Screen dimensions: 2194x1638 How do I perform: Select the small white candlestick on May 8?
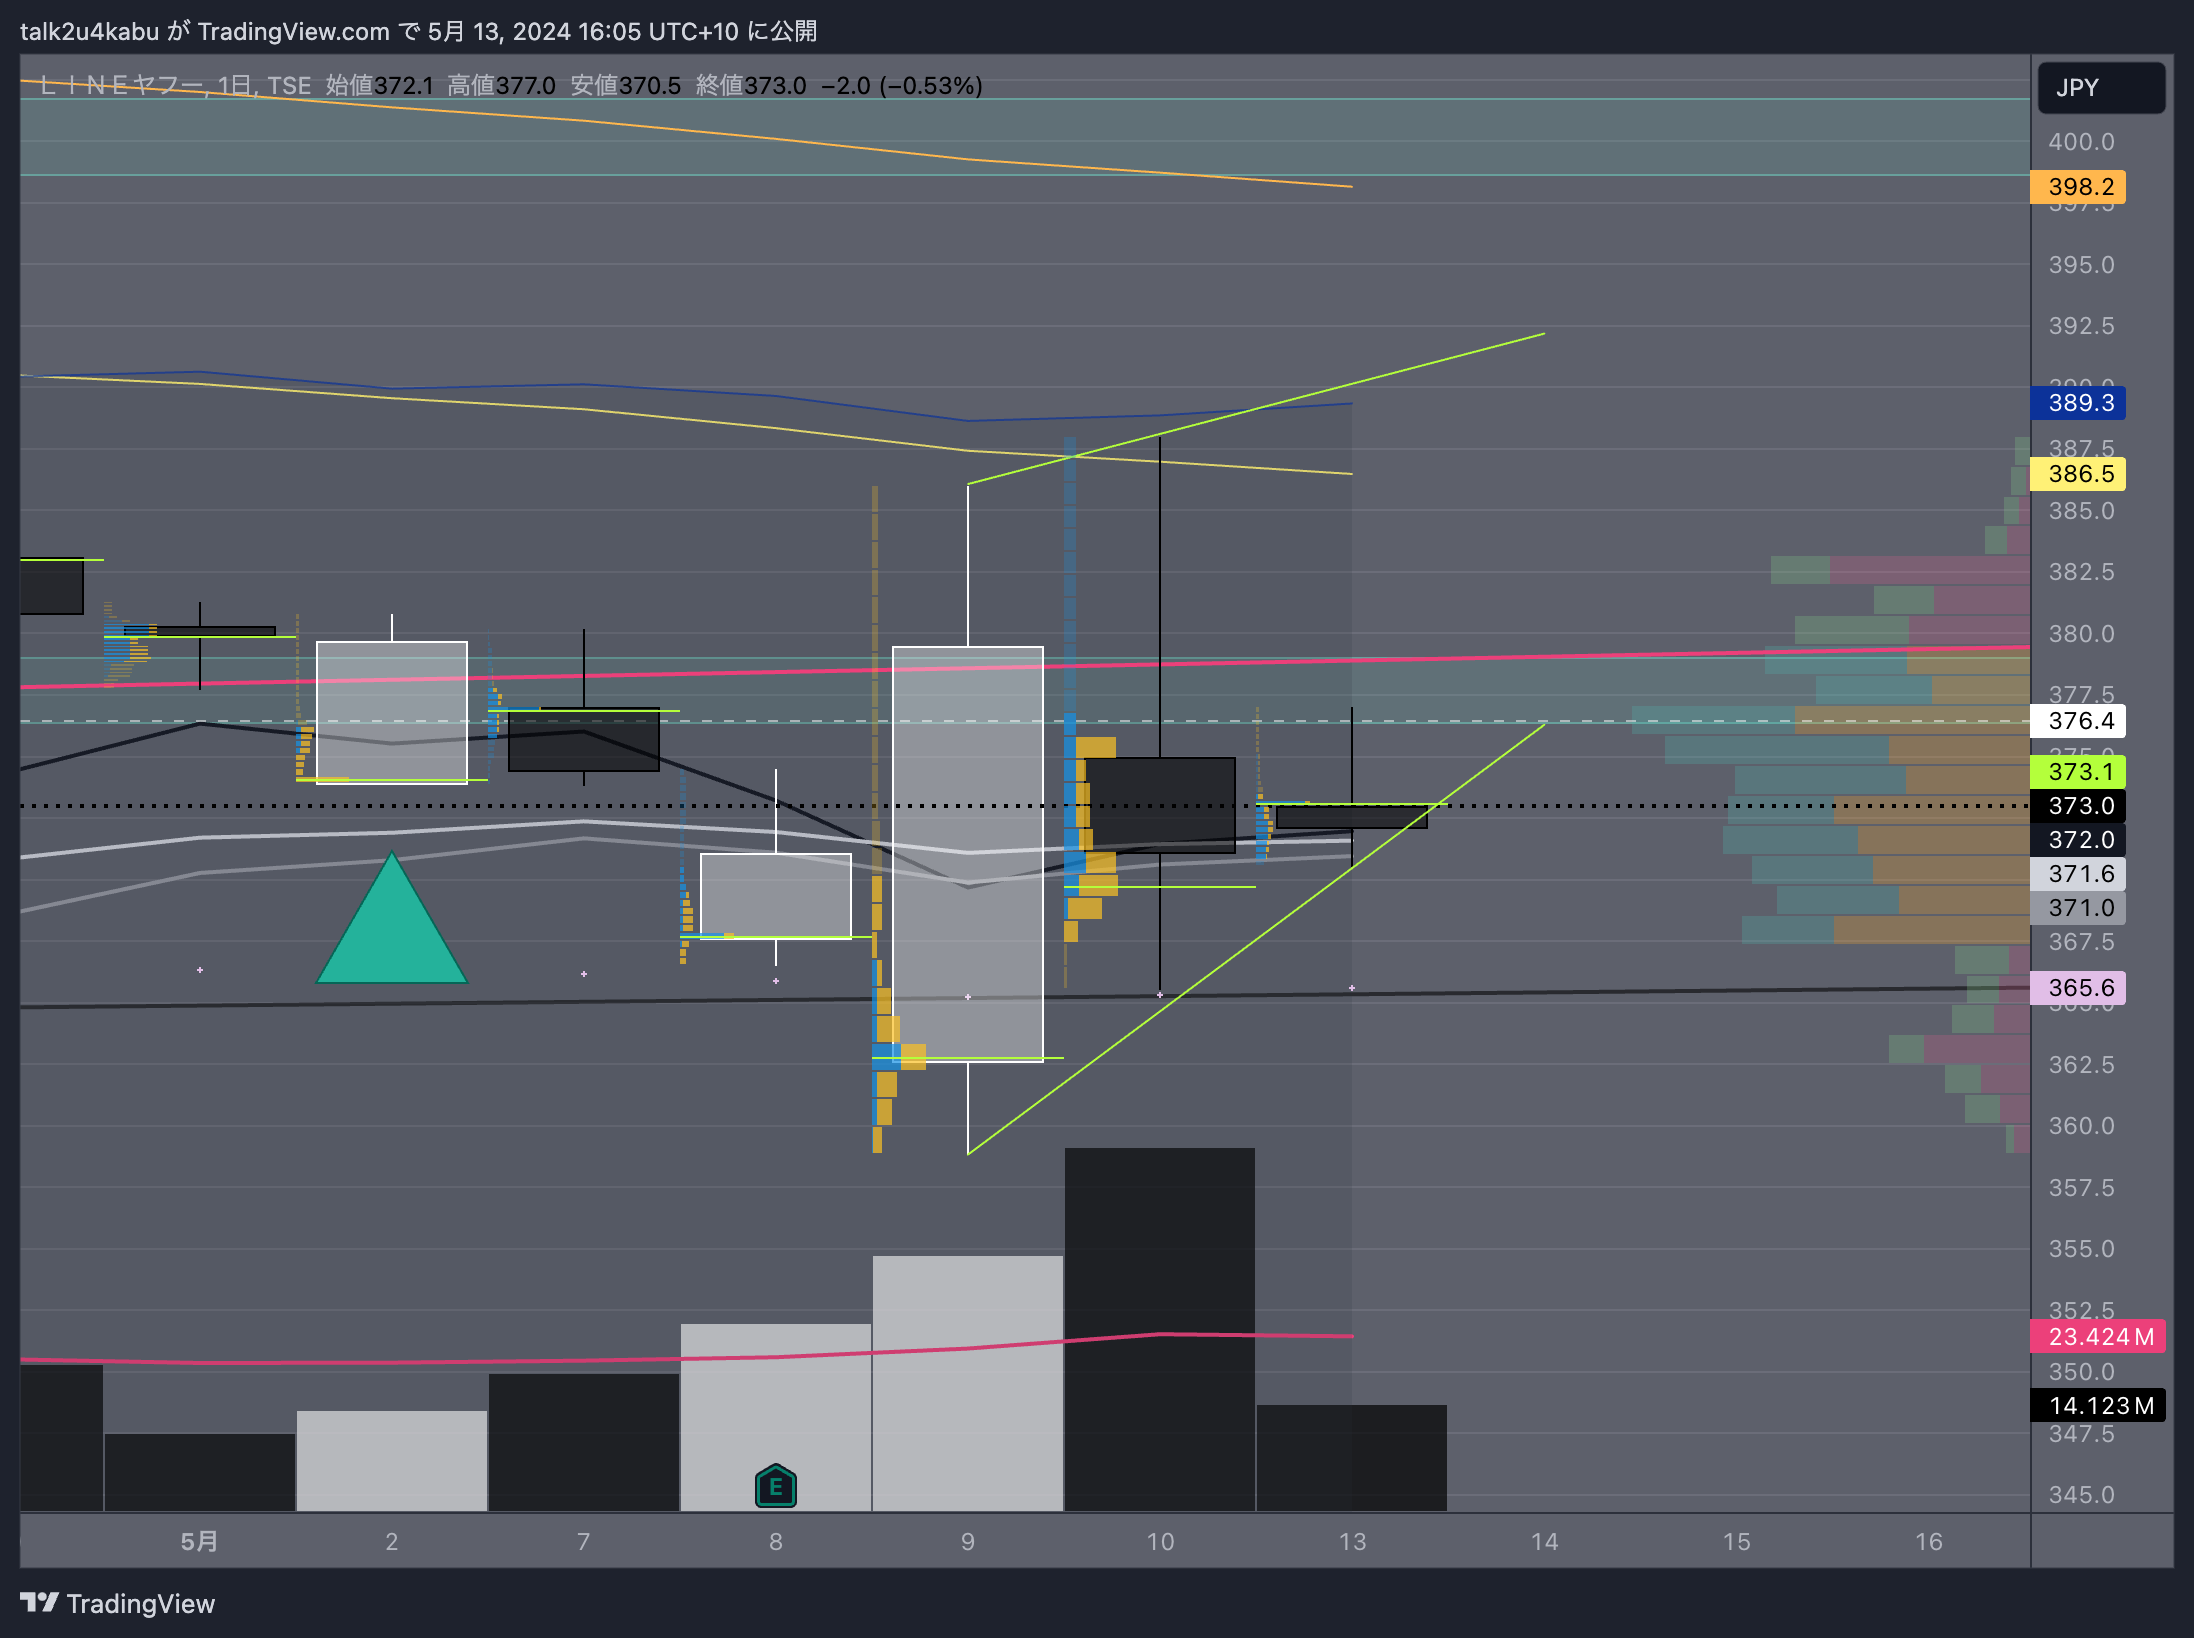[x=776, y=895]
